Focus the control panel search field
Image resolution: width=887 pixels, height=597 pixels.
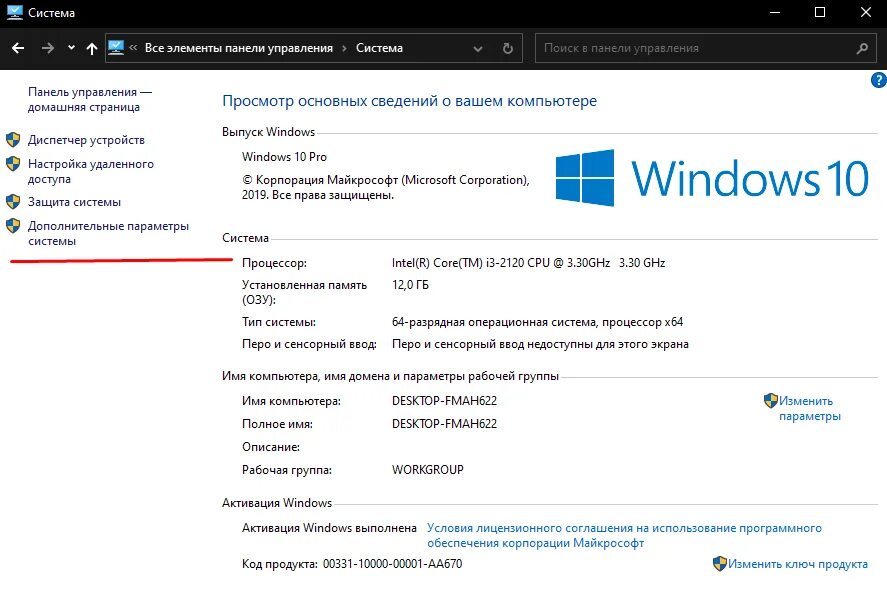[704, 48]
